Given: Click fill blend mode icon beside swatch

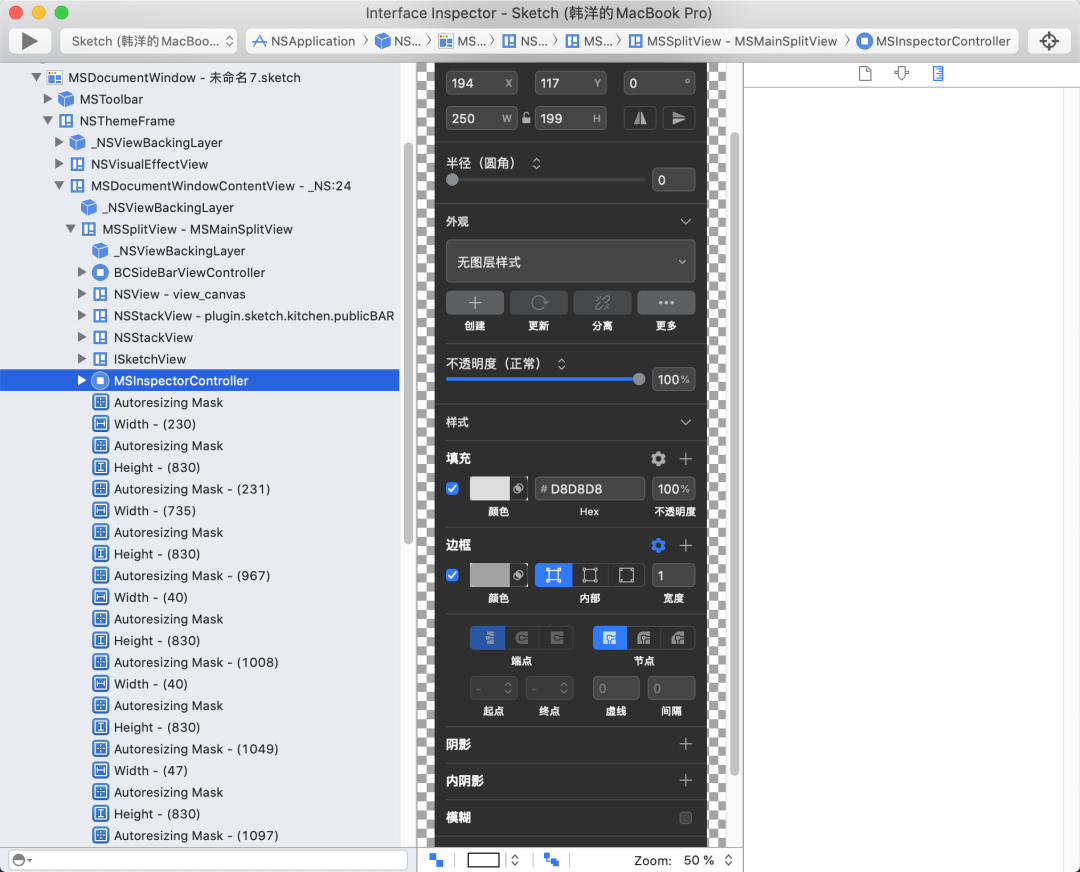Looking at the screenshot, I should (x=519, y=488).
